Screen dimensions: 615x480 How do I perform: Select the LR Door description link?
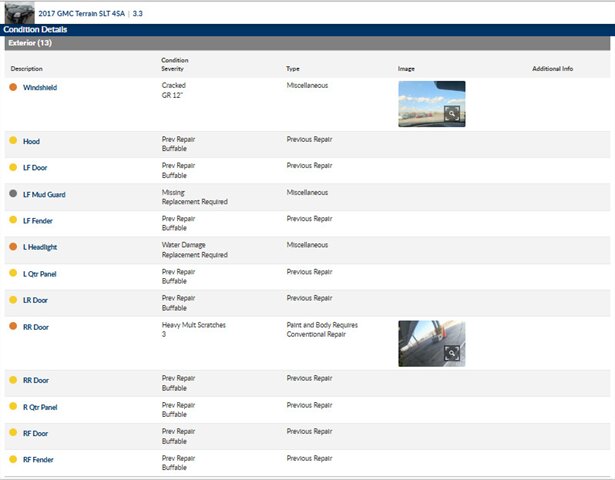tap(35, 300)
